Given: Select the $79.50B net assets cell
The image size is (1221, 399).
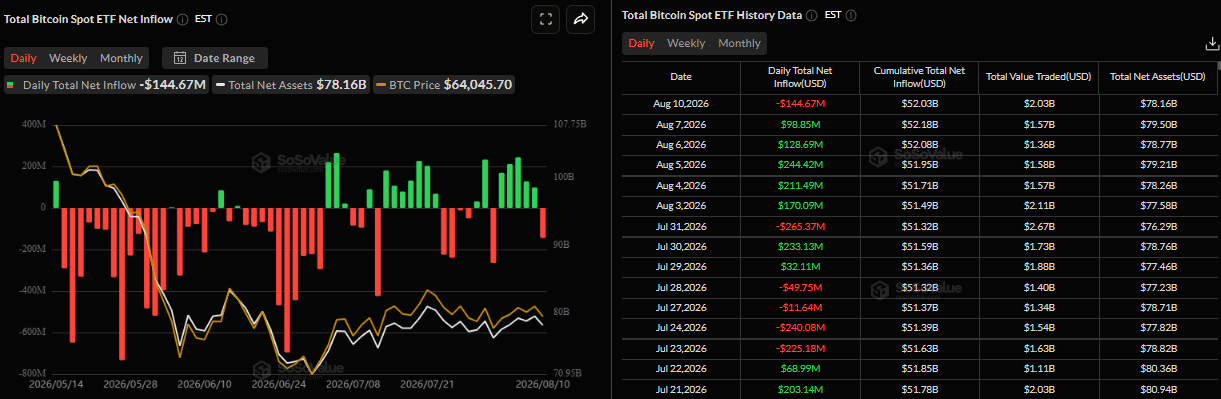Looking at the screenshot, I should 1158,125.
